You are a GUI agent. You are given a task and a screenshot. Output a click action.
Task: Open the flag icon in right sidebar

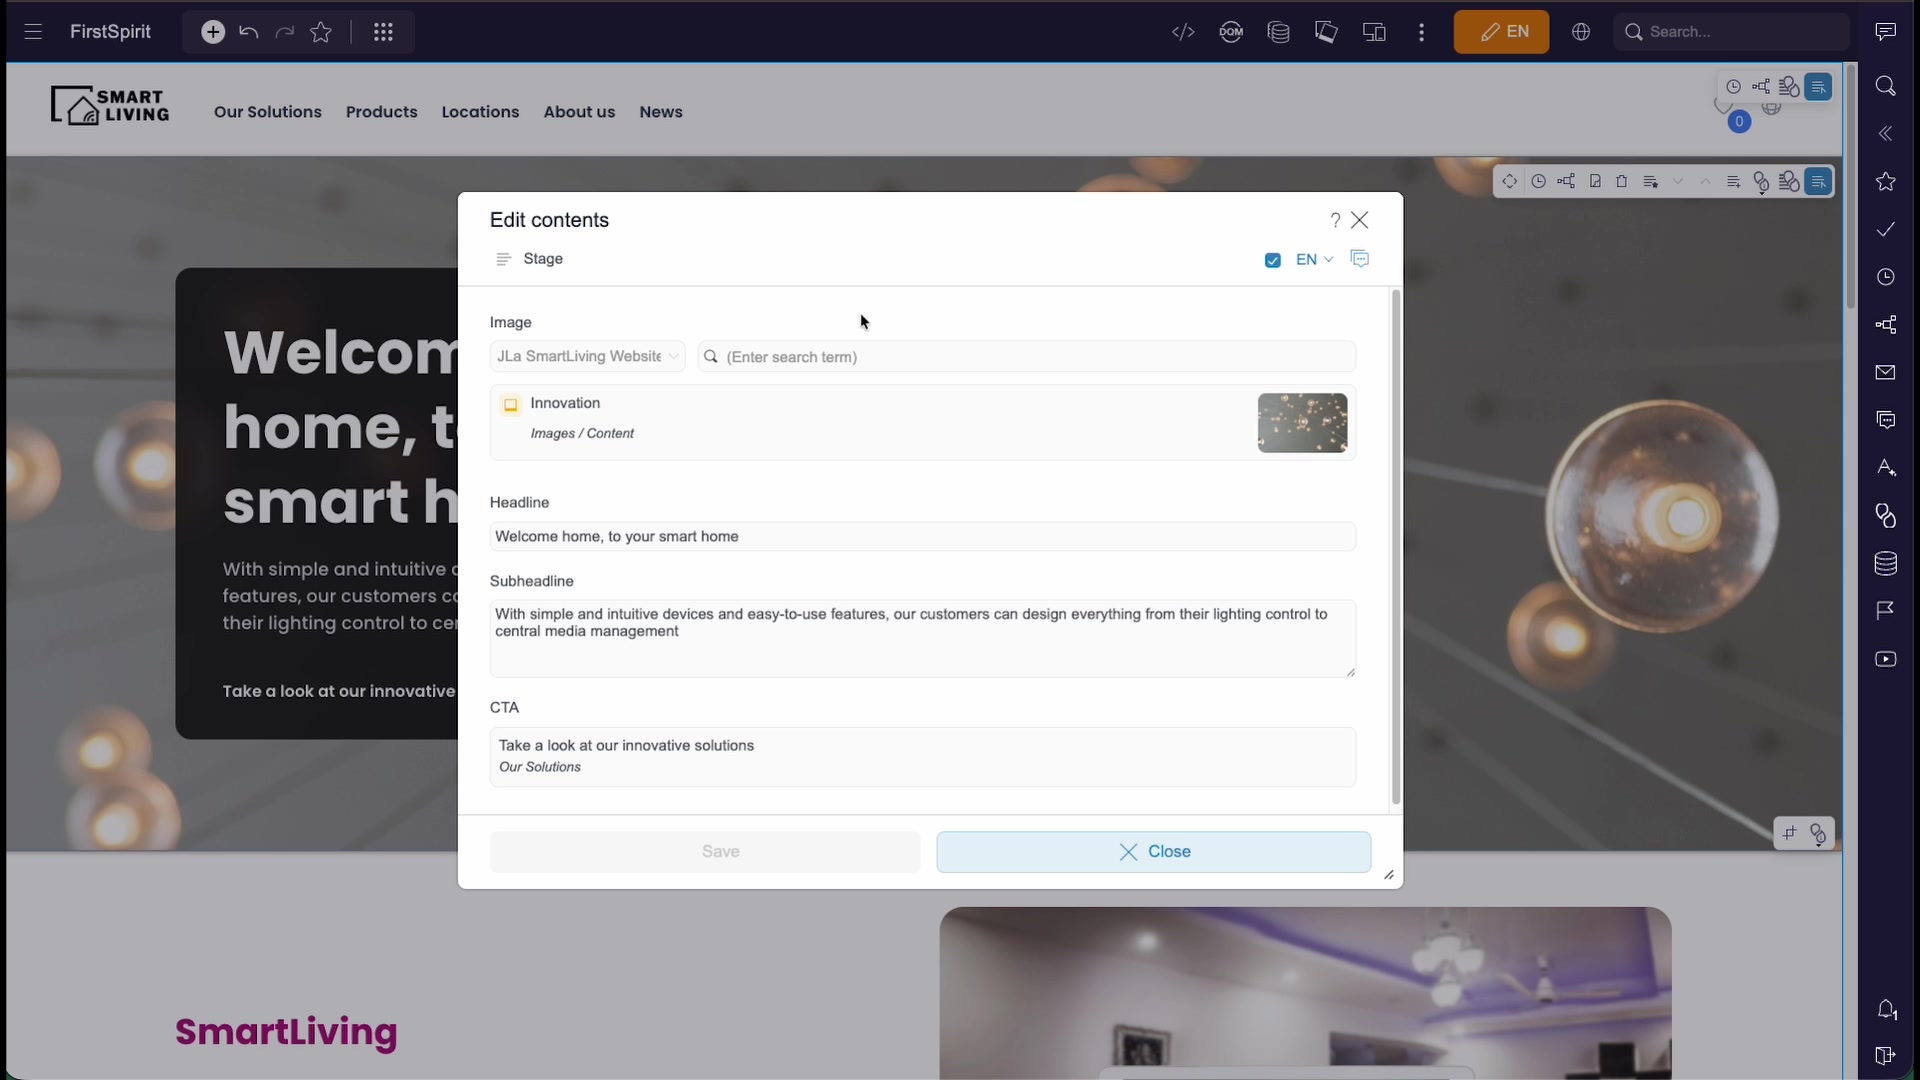[x=1886, y=611]
